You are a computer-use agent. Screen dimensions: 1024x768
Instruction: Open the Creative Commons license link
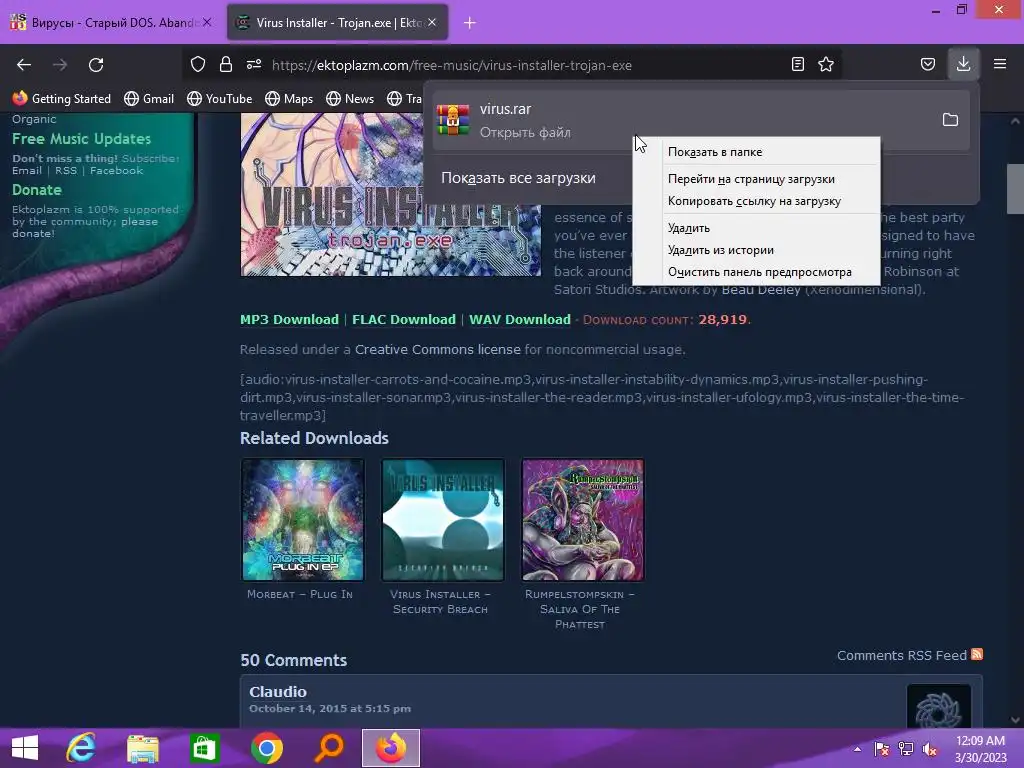click(x=438, y=349)
